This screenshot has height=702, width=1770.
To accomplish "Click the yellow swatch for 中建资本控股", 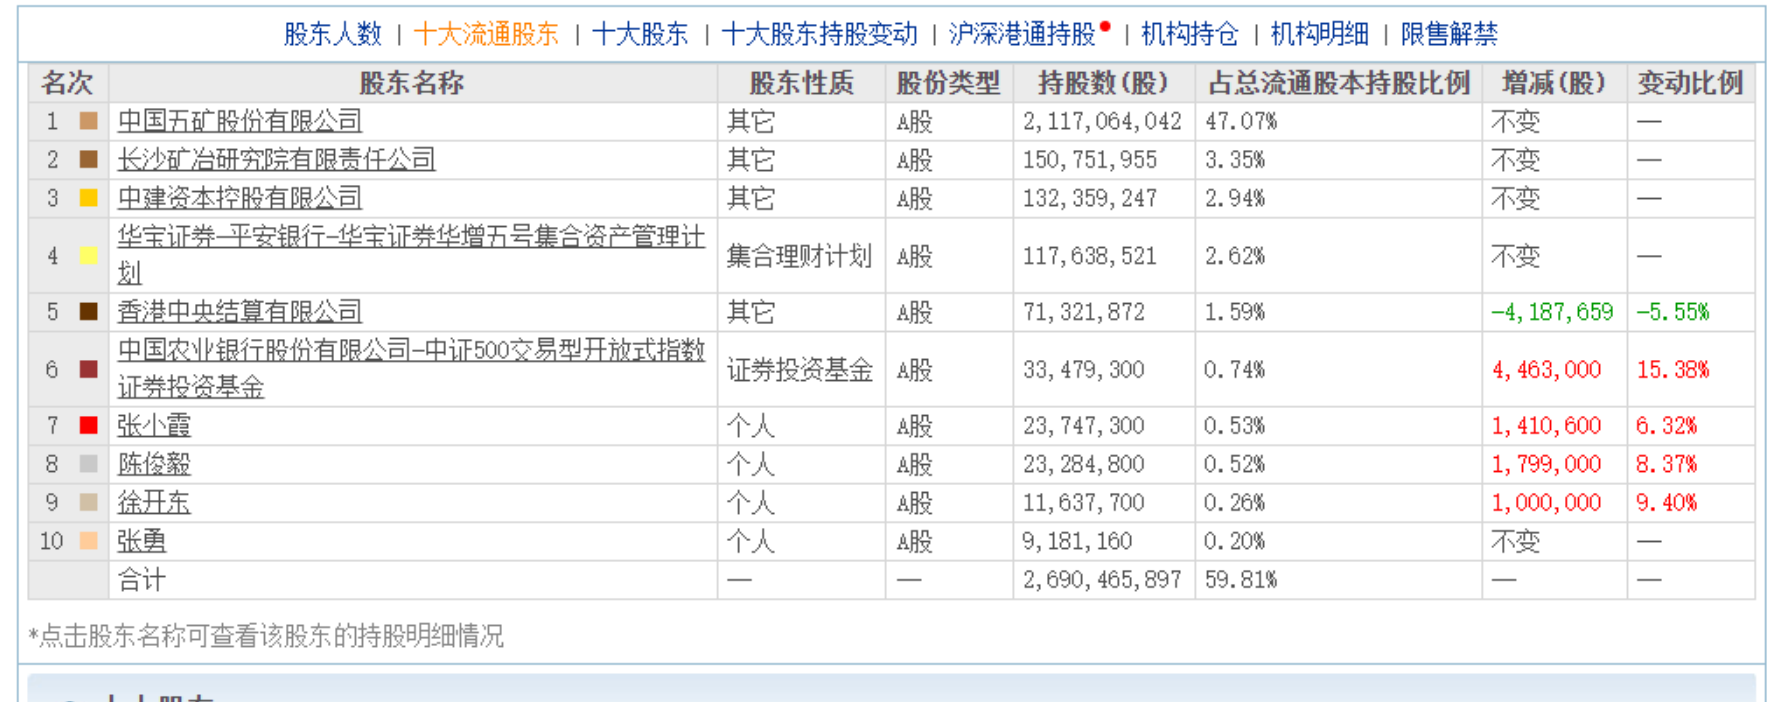I will click(x=89, y=198).
